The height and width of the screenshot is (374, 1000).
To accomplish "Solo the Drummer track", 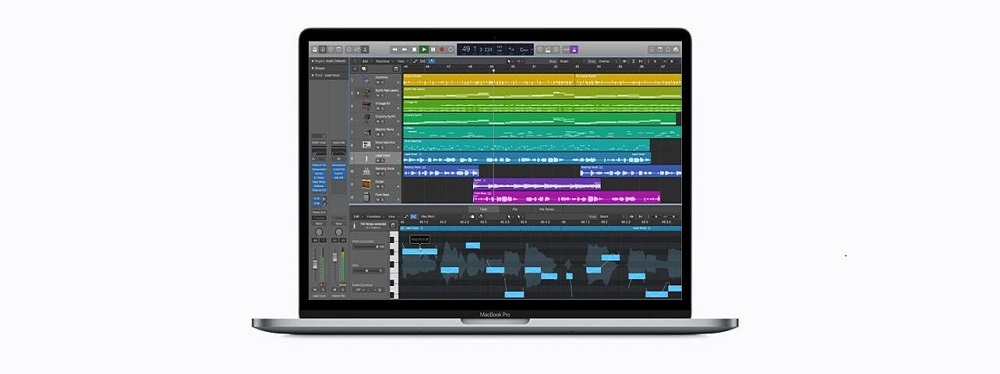I will coord(383,83).
